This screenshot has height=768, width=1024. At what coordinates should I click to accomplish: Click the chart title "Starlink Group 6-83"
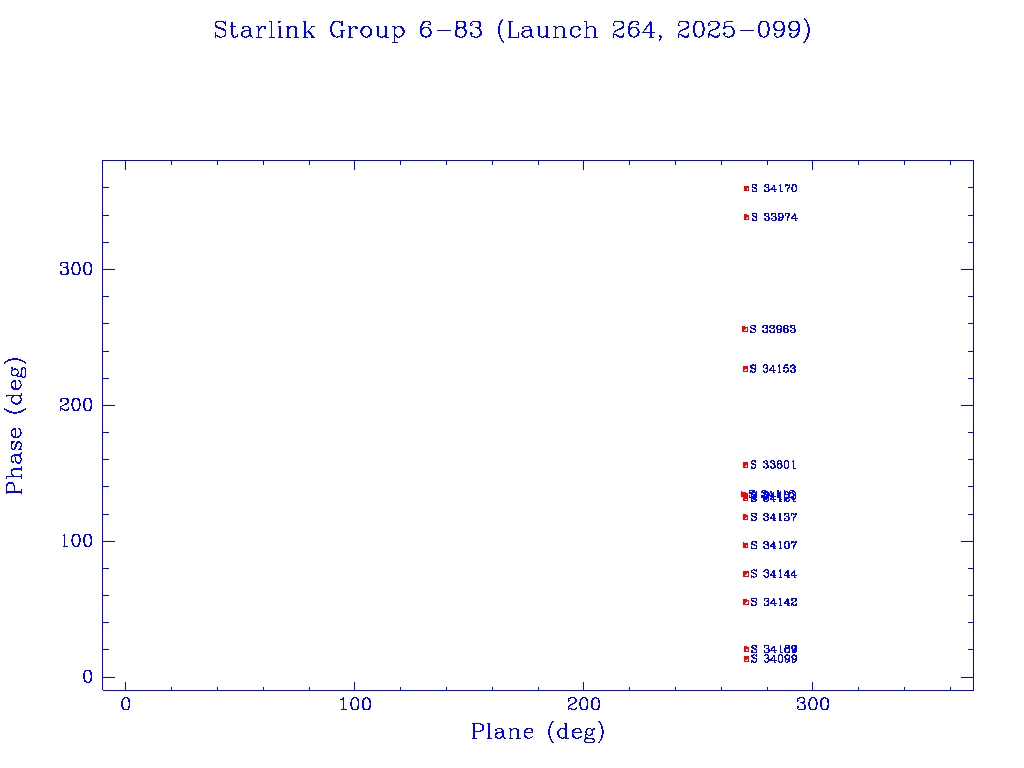point(348,30)
